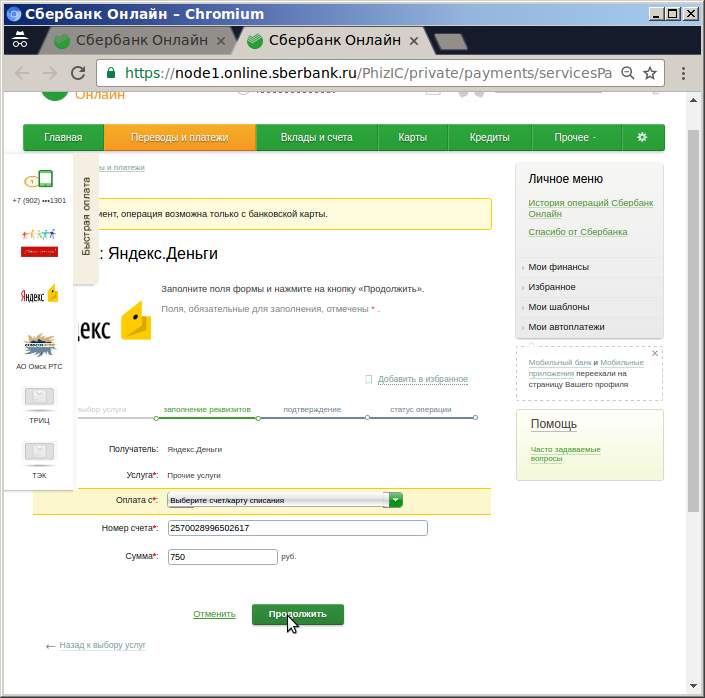Click the secure padlock icon in address bar
705x698 pixels.
(x=111, y=72)
